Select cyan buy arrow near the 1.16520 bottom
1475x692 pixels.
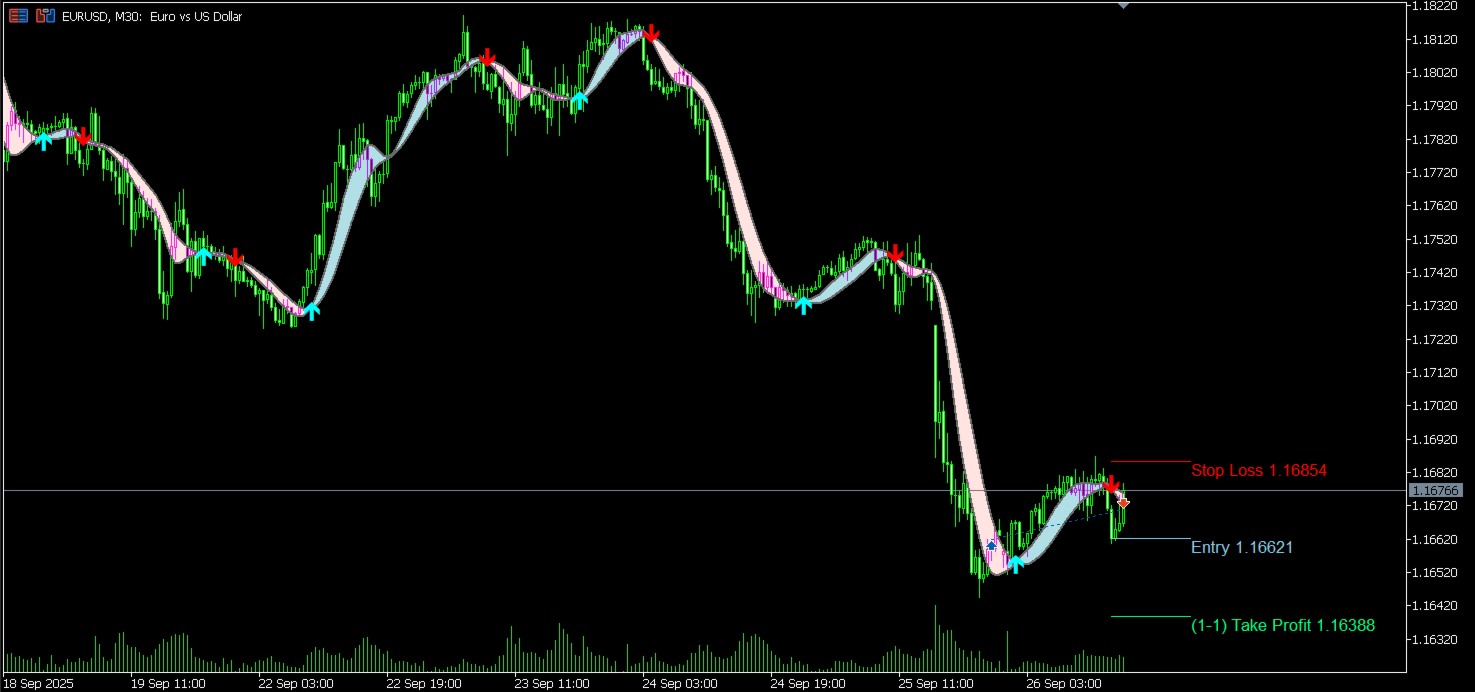pyautogui.click(x=1016, y=564)
